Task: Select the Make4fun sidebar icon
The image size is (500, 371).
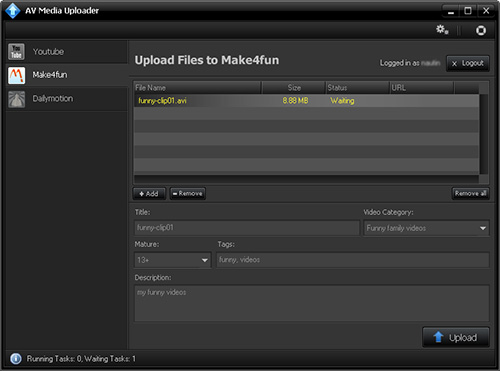Action: click(16, 75)
